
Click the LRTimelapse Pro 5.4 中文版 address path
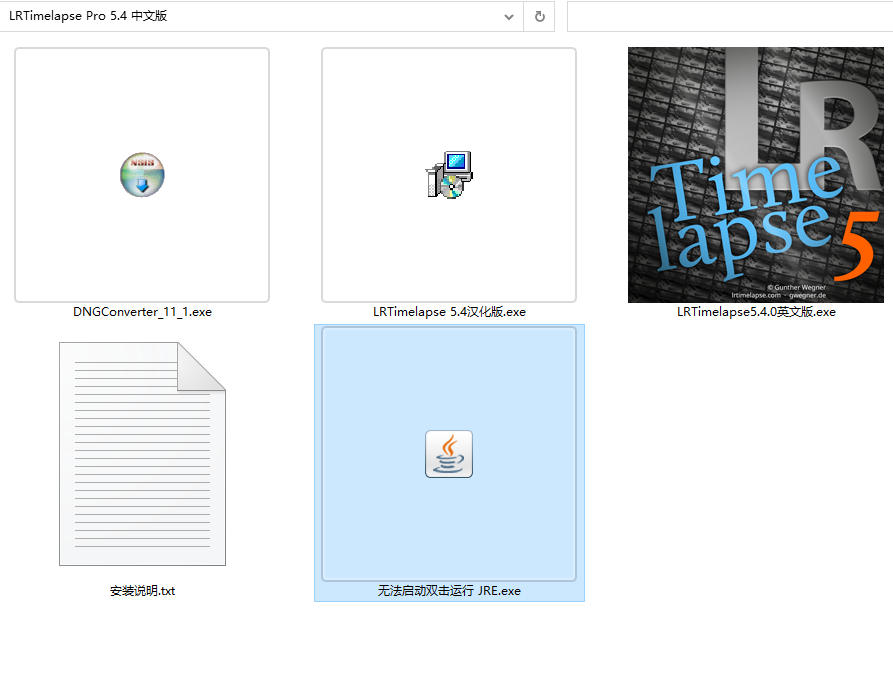(88, 16)
